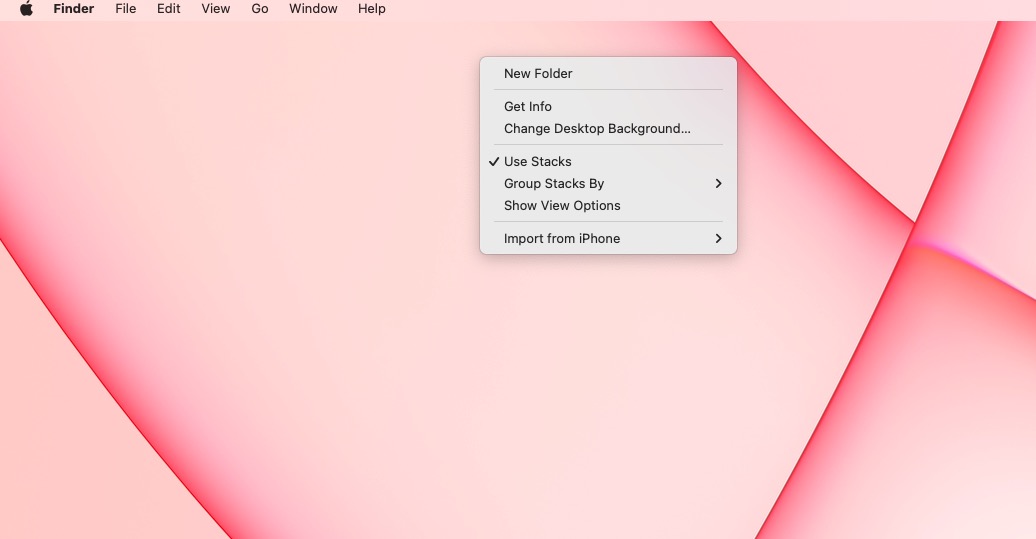Click the checkmark icon beside Use Stacks
Image resolution: width=1036 pixels, height=539 pixels.
[494, 161]
